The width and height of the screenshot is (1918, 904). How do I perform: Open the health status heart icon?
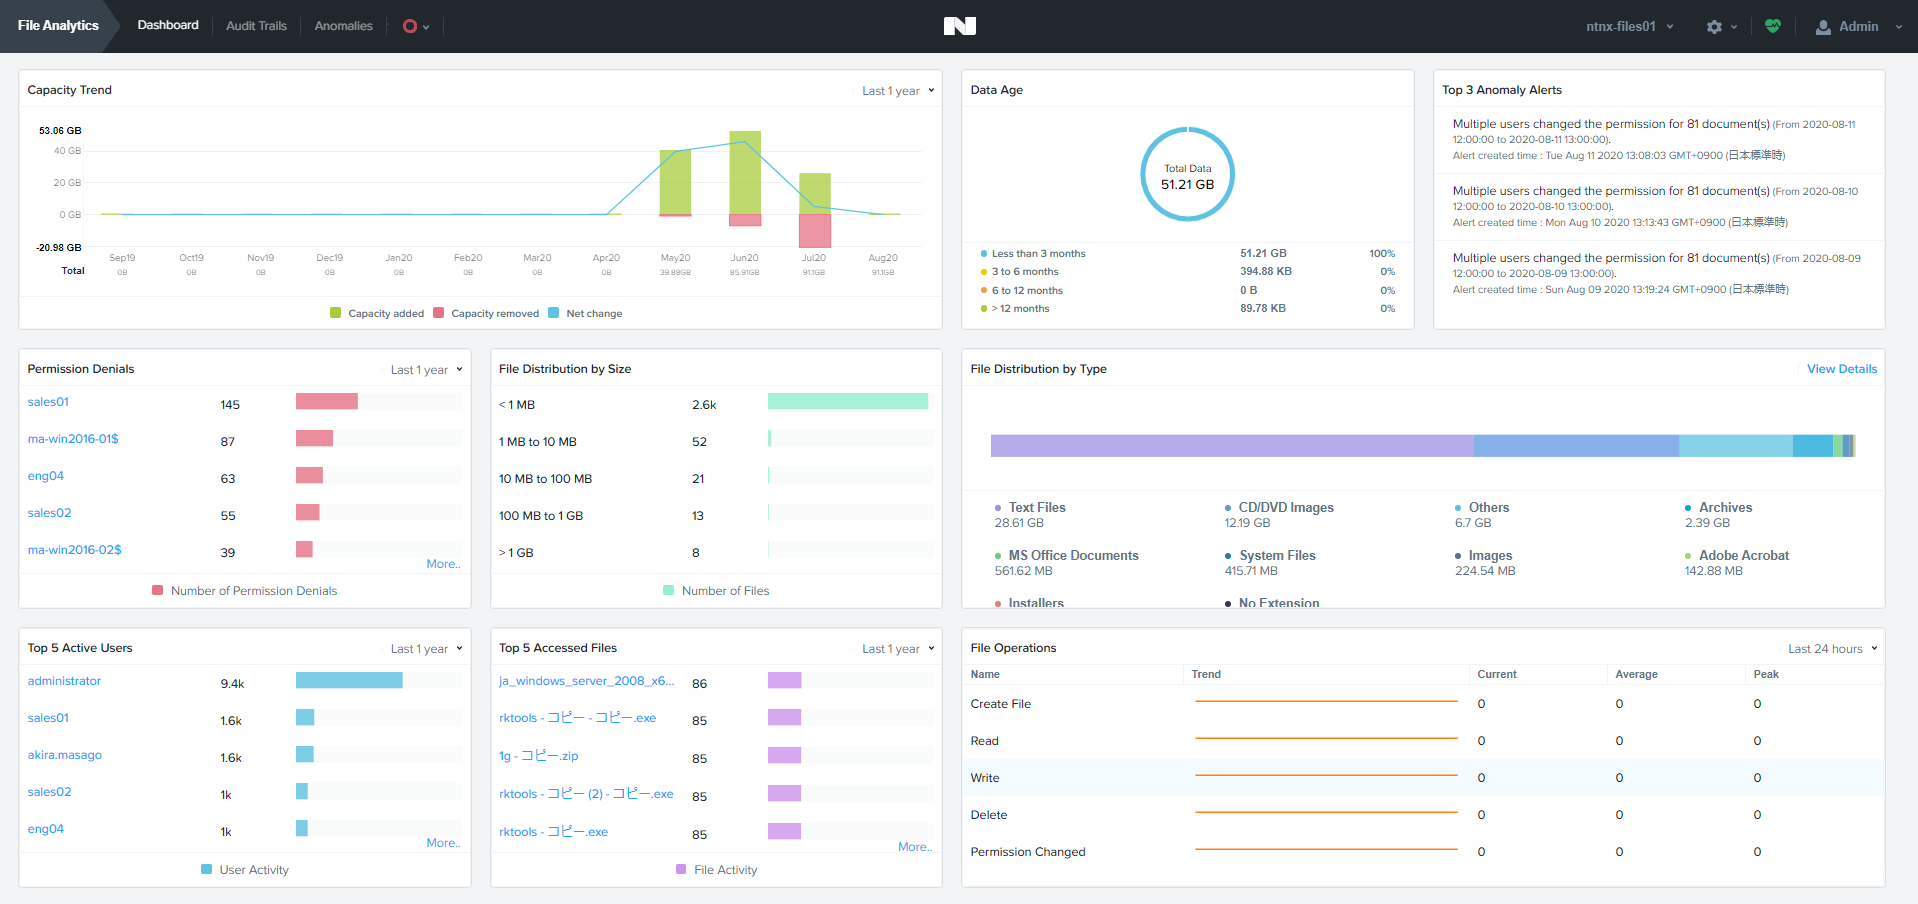pyautogui.click(x=1773, y=26)
